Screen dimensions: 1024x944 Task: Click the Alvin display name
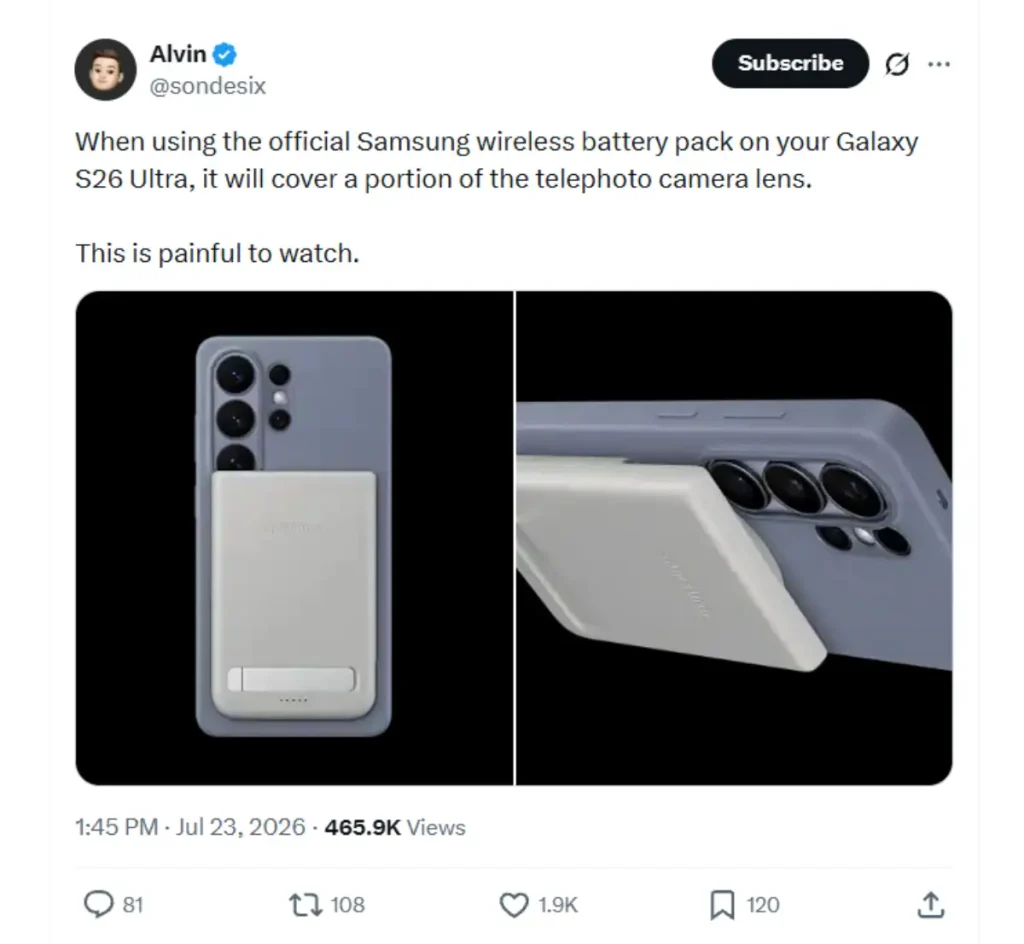coord(178,54)
